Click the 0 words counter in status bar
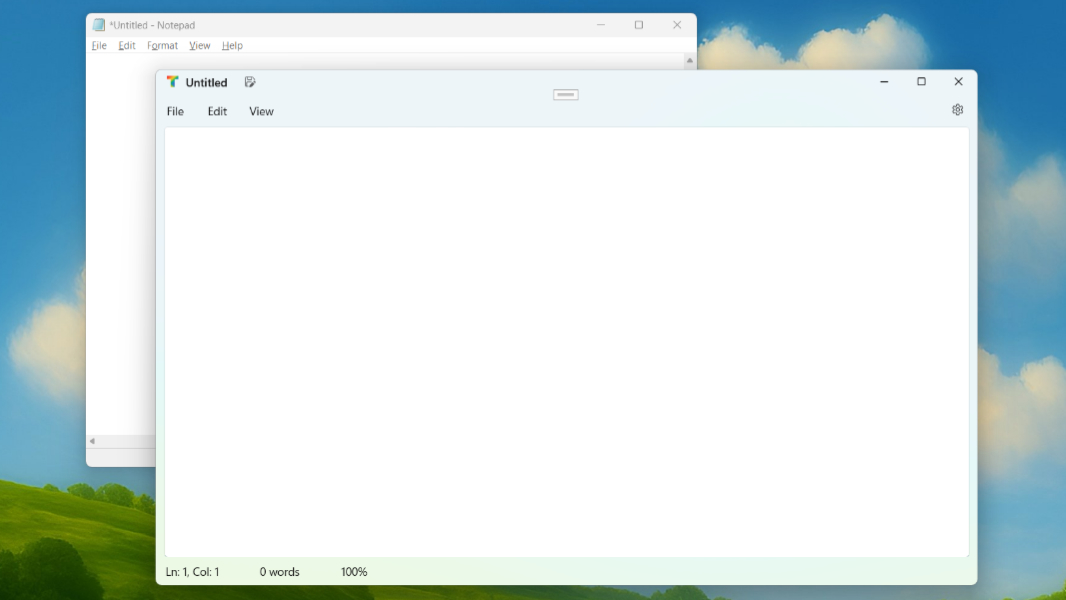Screen dimensions: 1066x600 (x=279, y=572)
